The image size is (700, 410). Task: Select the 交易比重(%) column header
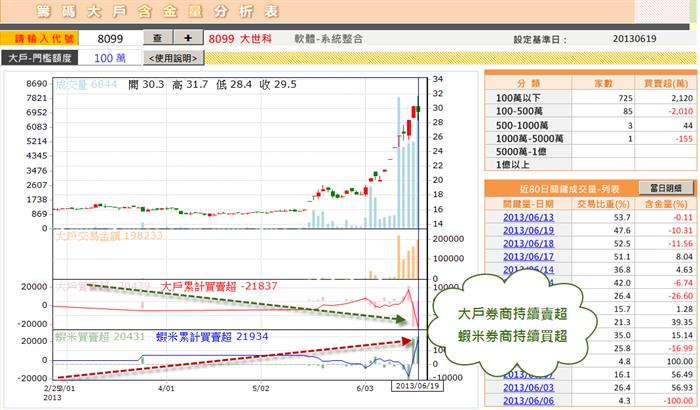point(603,204)
